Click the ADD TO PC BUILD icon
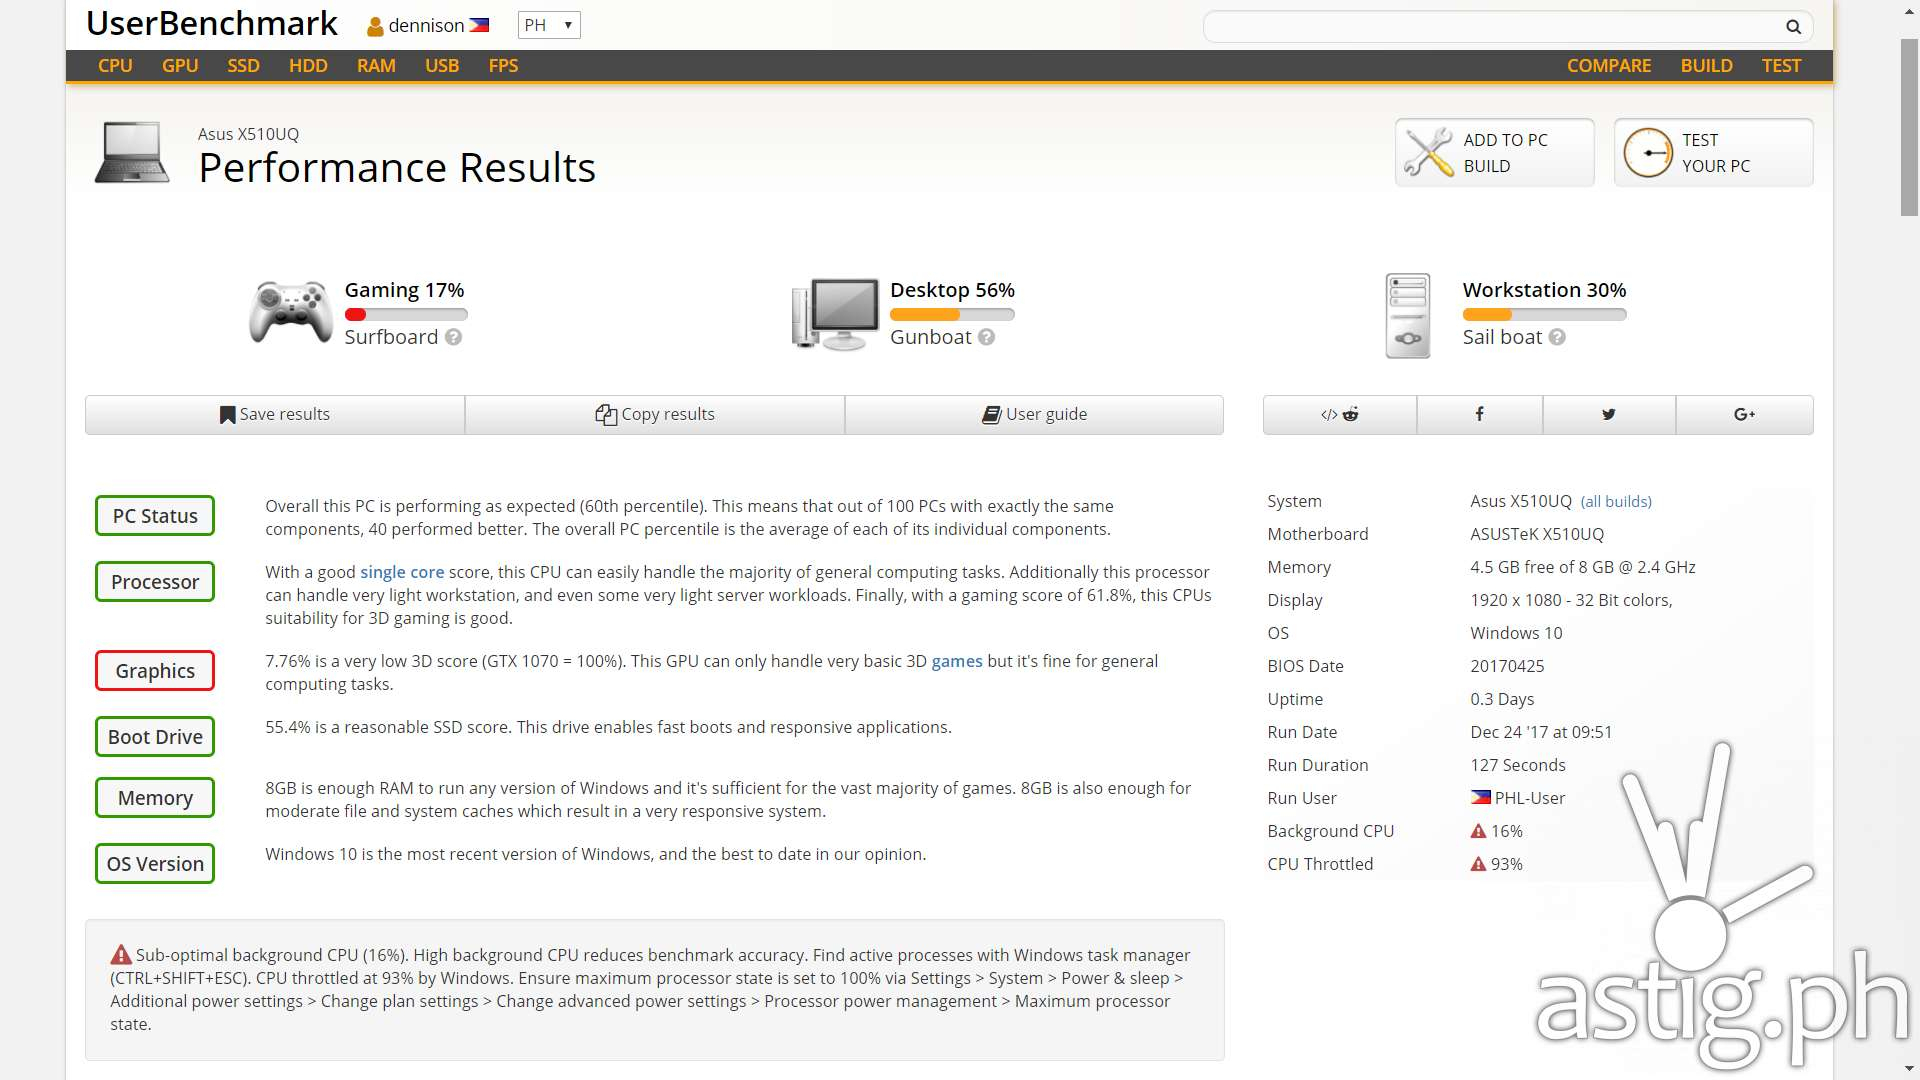The image size is (1920, 1080). [1431, 153]
